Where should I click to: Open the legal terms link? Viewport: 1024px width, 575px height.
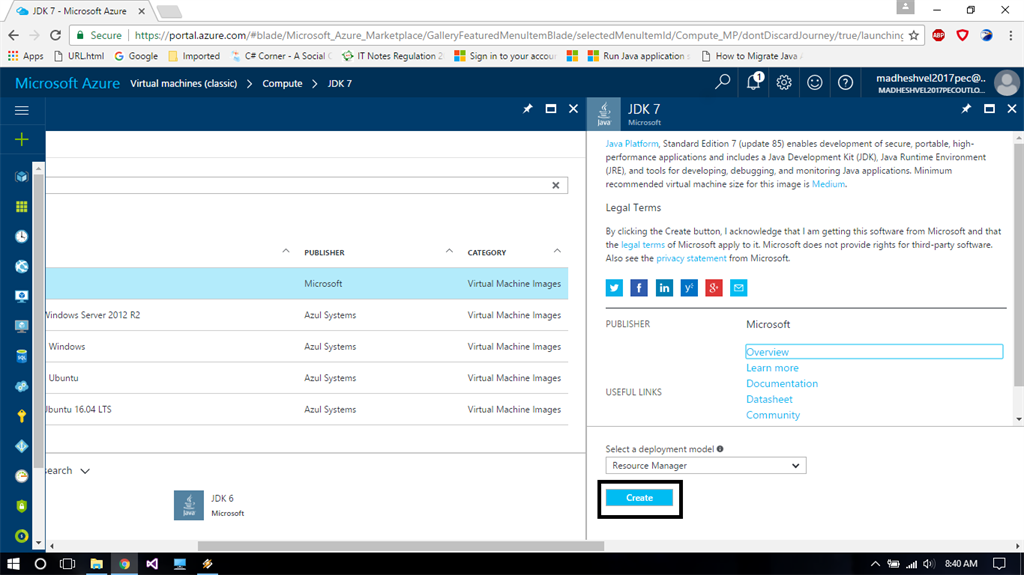tap(643, 245)
